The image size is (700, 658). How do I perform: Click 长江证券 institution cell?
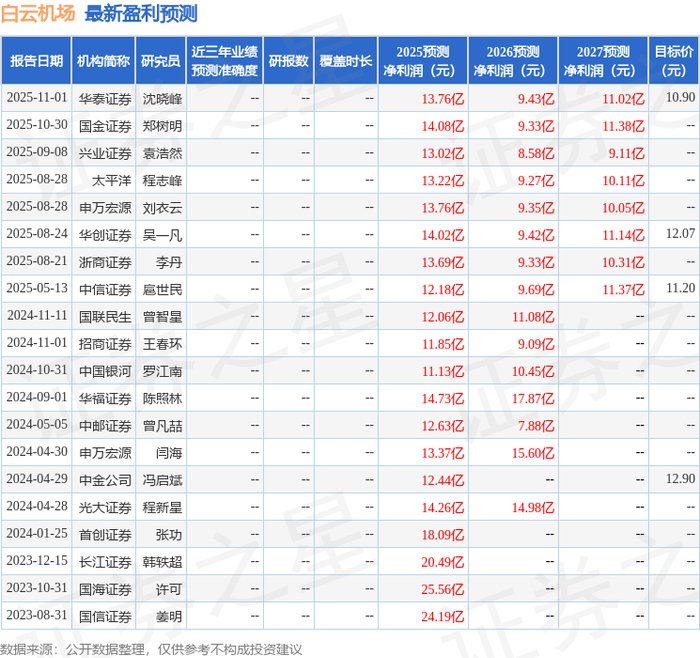click(105, 562)
